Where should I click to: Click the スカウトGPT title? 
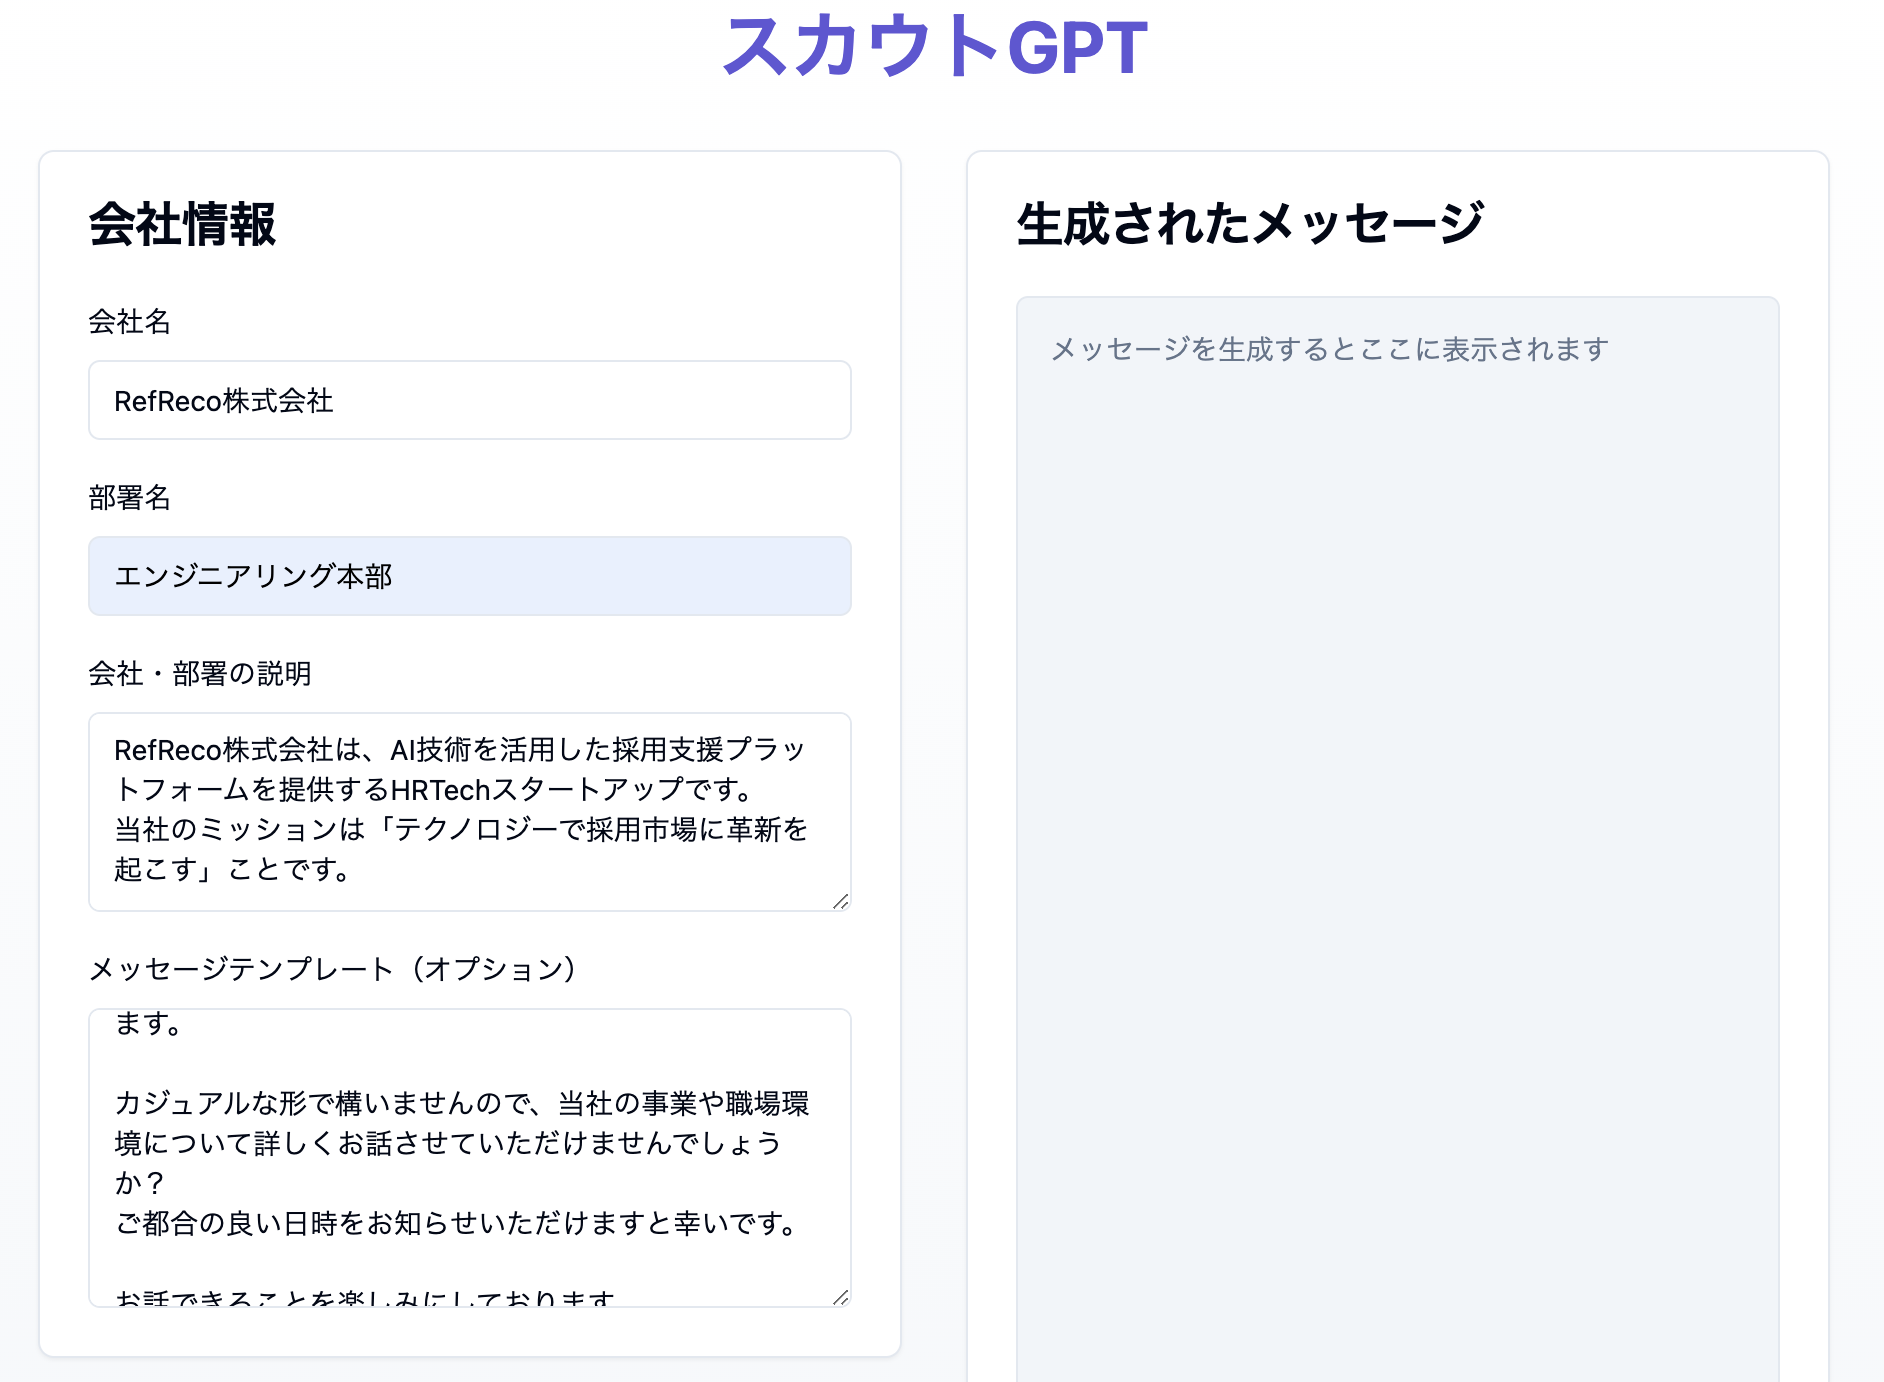coord(935,47)
